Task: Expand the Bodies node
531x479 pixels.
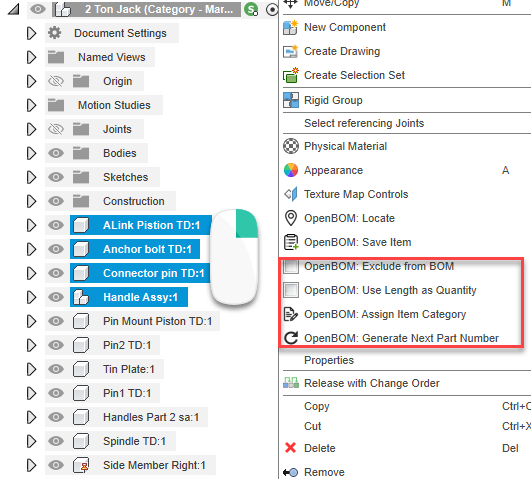Action: click(x=31, y=153)
